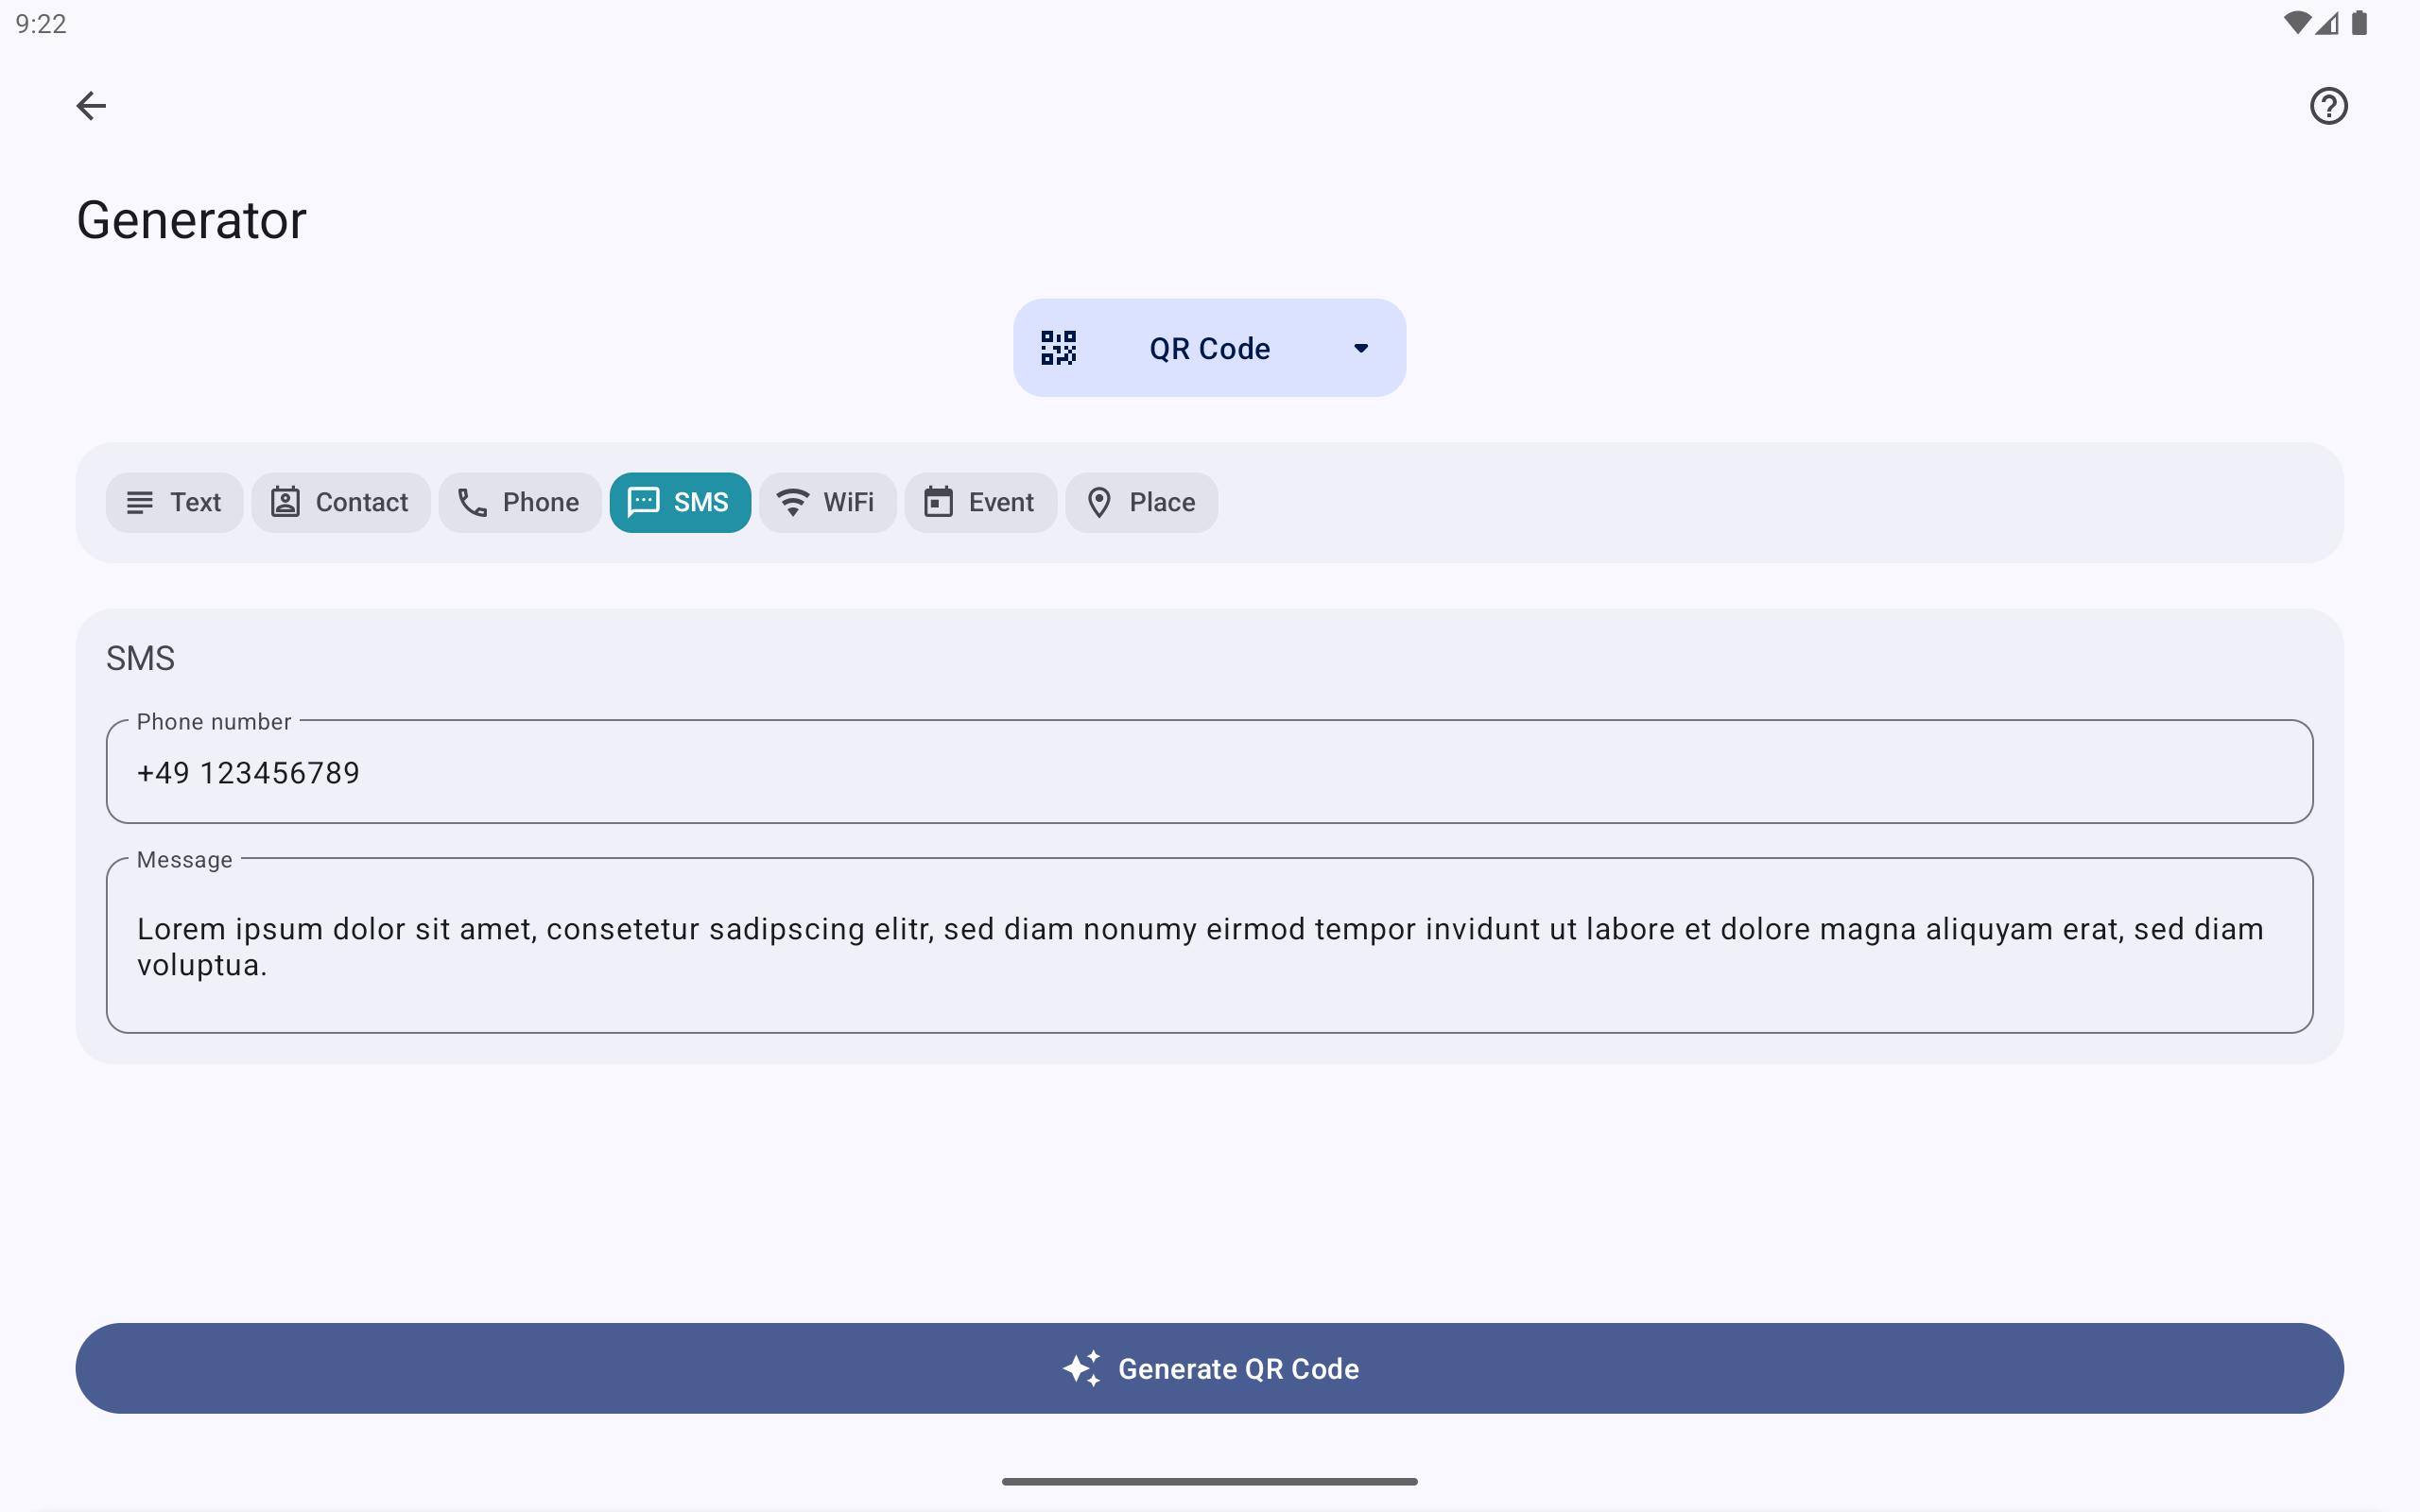Tap the navigation handle bar at bottom

(x=1209, y=1481)
